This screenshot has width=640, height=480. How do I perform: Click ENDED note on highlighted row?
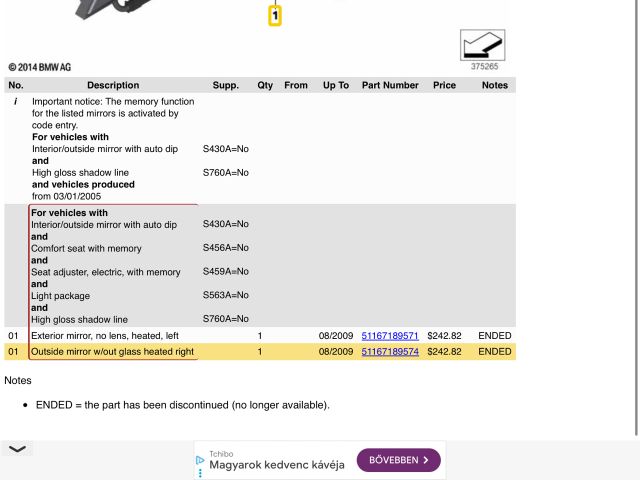coord(494,352)
